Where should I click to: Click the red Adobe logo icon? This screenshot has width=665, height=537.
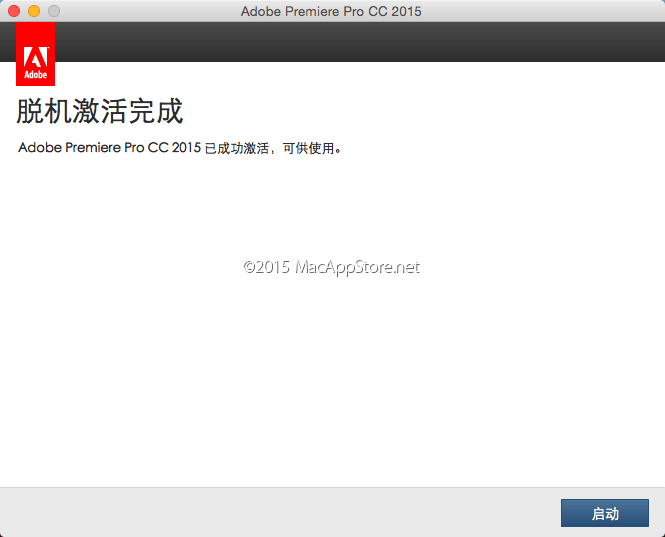(x=36, y=55)
